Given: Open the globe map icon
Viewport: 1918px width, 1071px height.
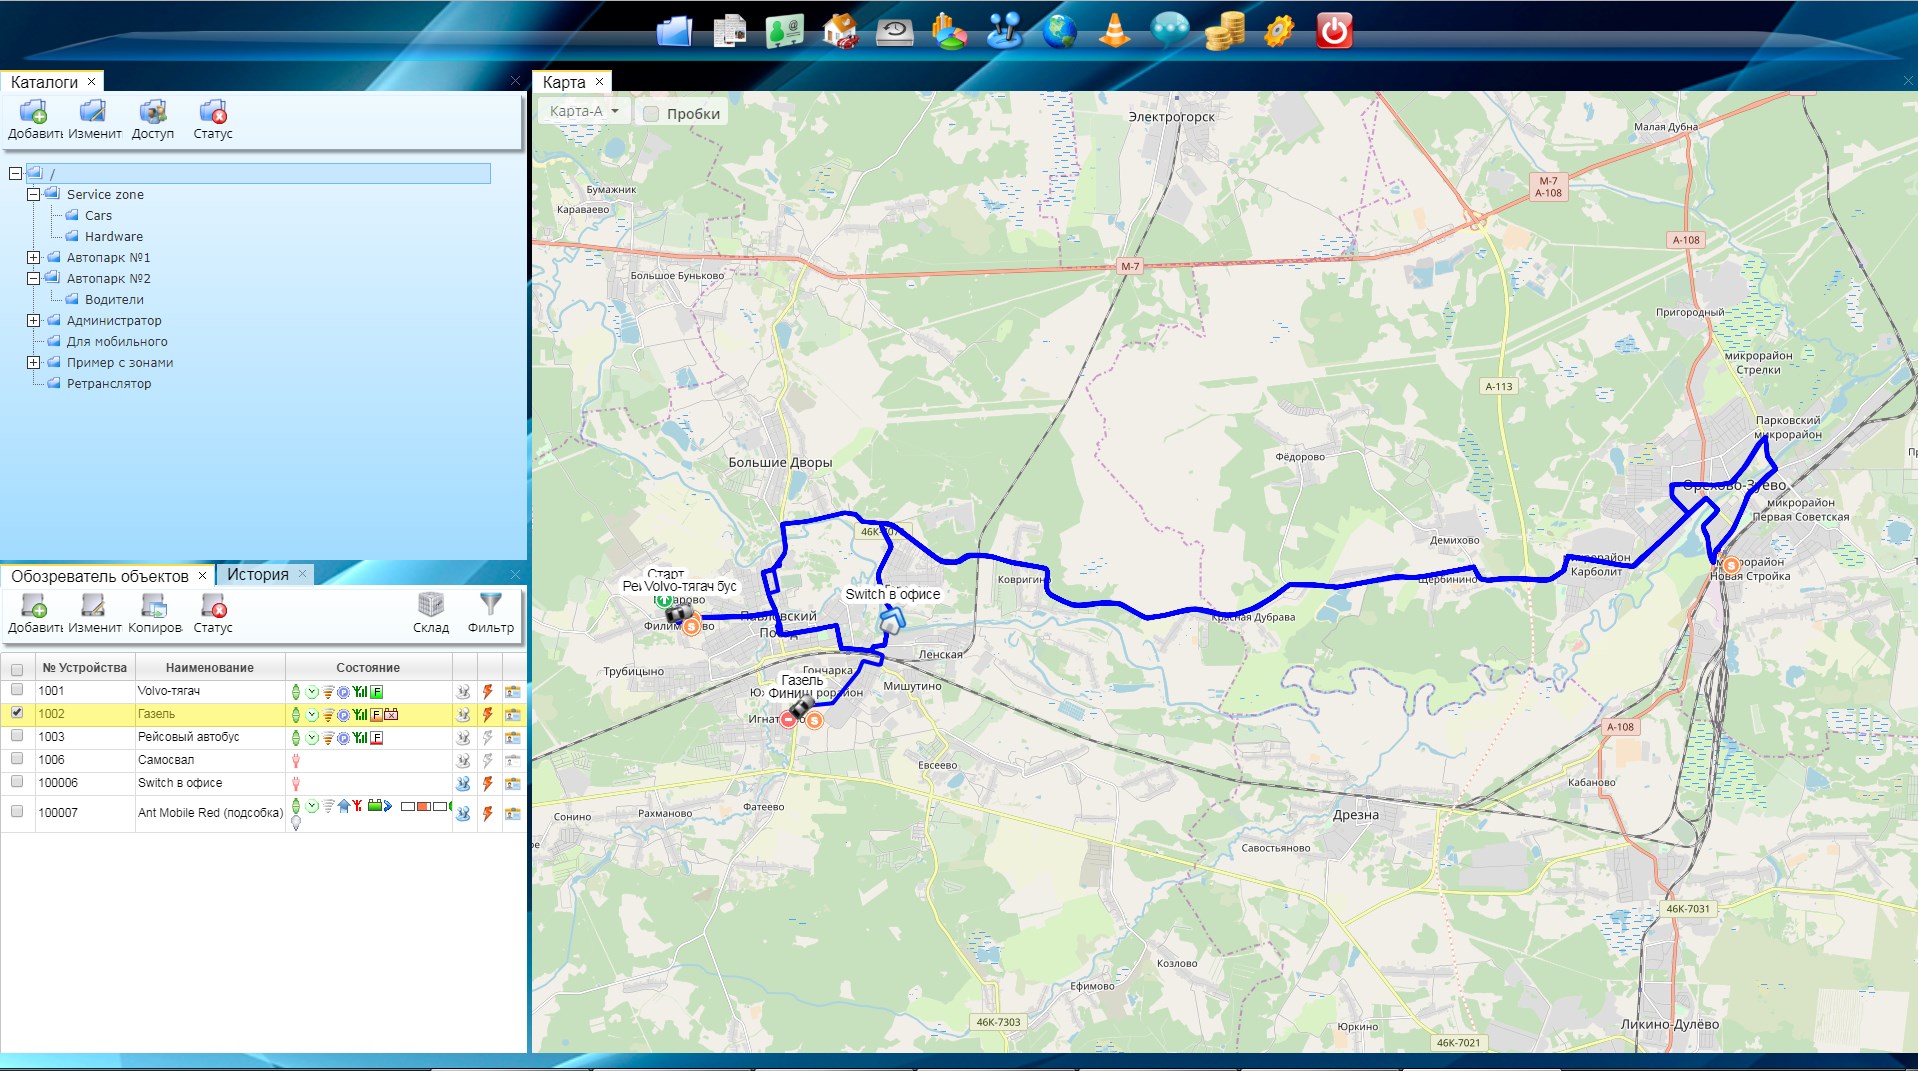Looking at the screenshot, I should pos(1059,31).
